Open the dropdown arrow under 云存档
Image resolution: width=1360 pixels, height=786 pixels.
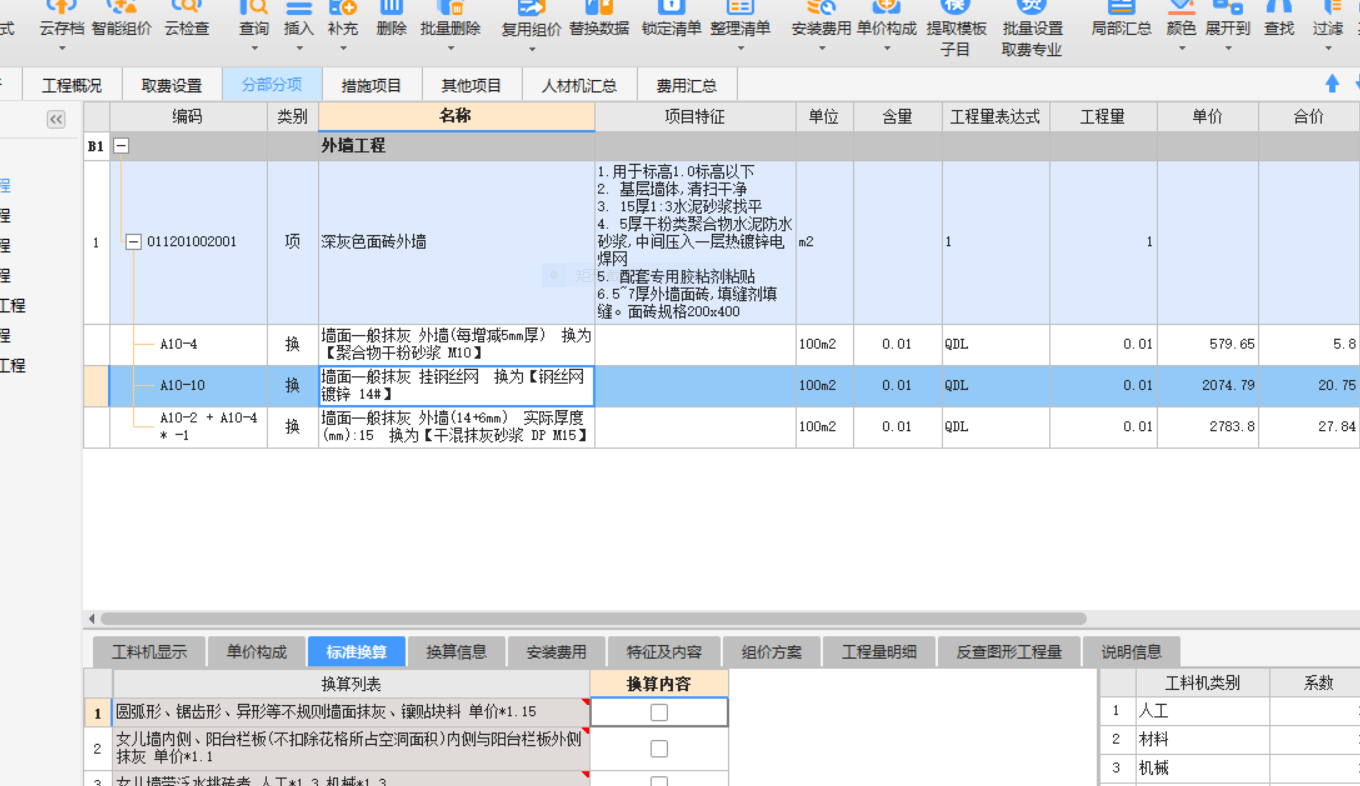point(62,48)
